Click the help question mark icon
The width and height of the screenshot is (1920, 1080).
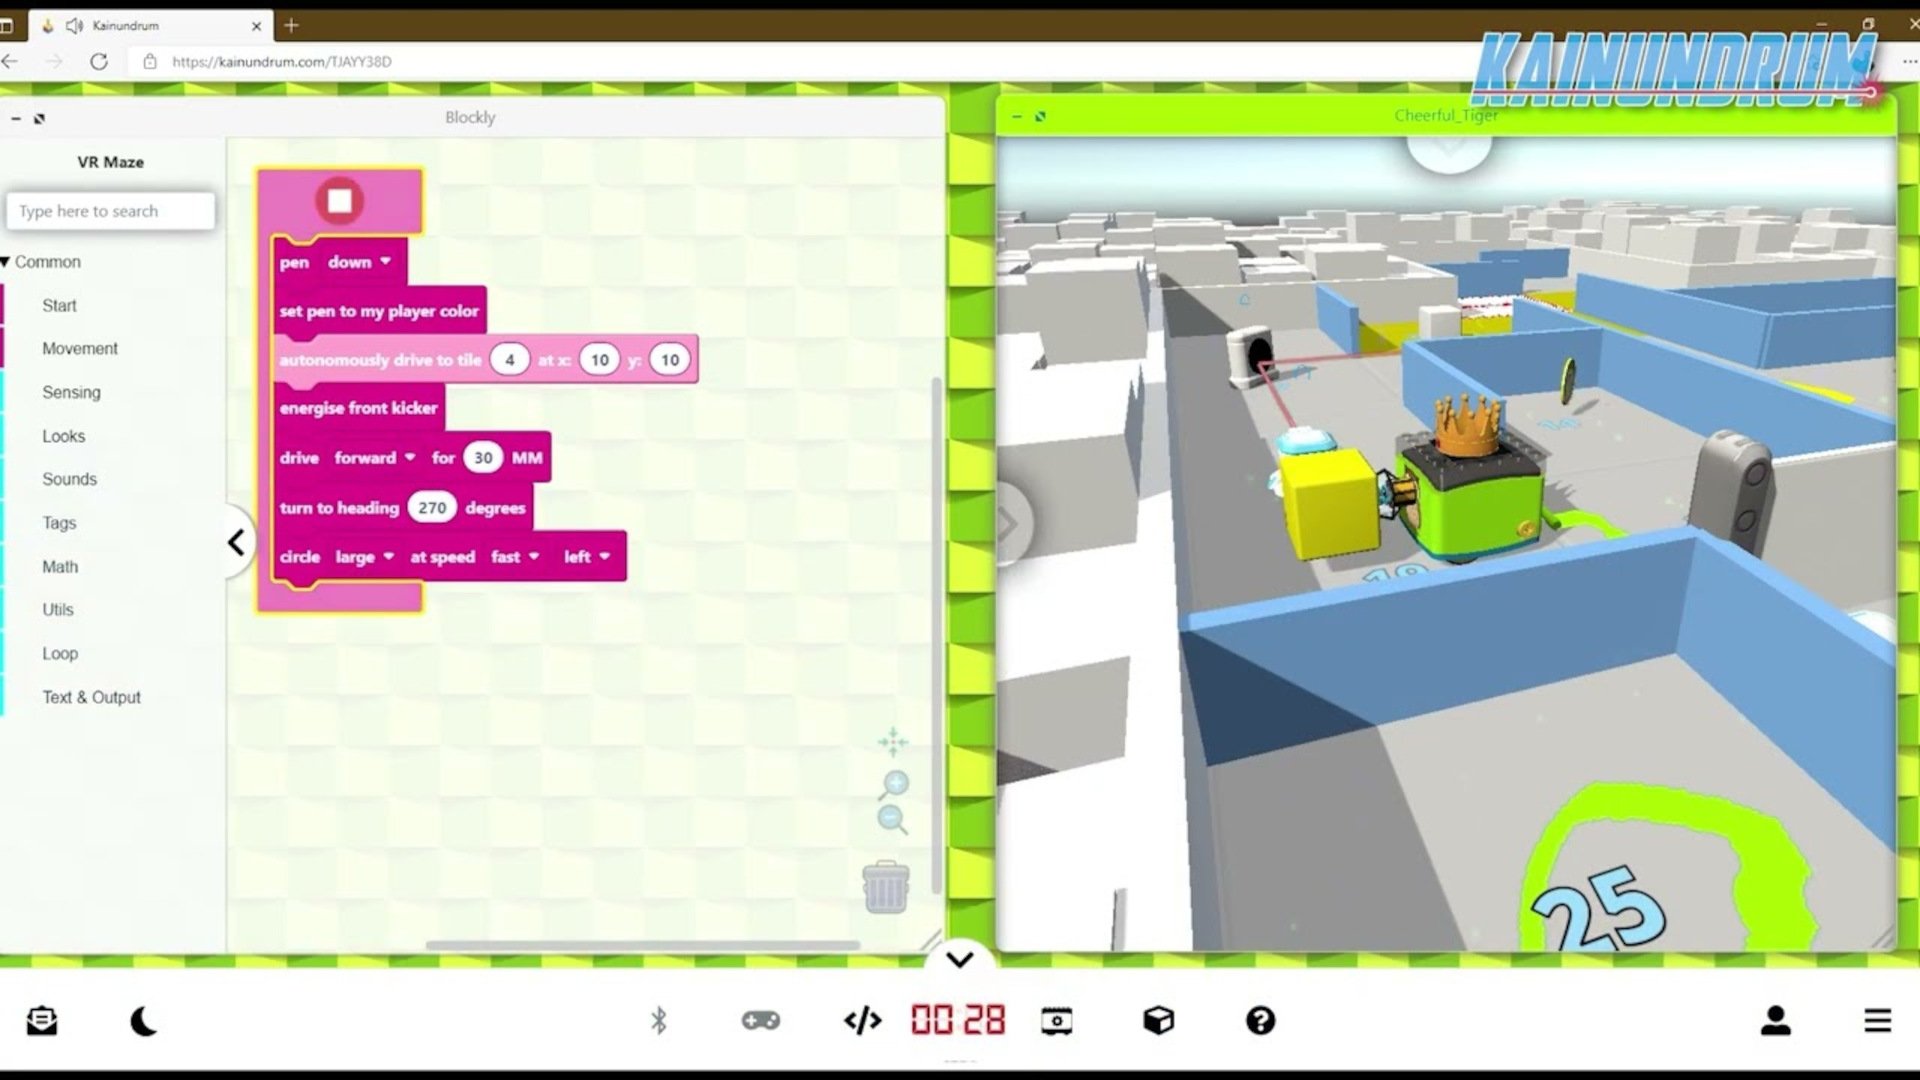pyautogui.click(x=1259, y=1019)
